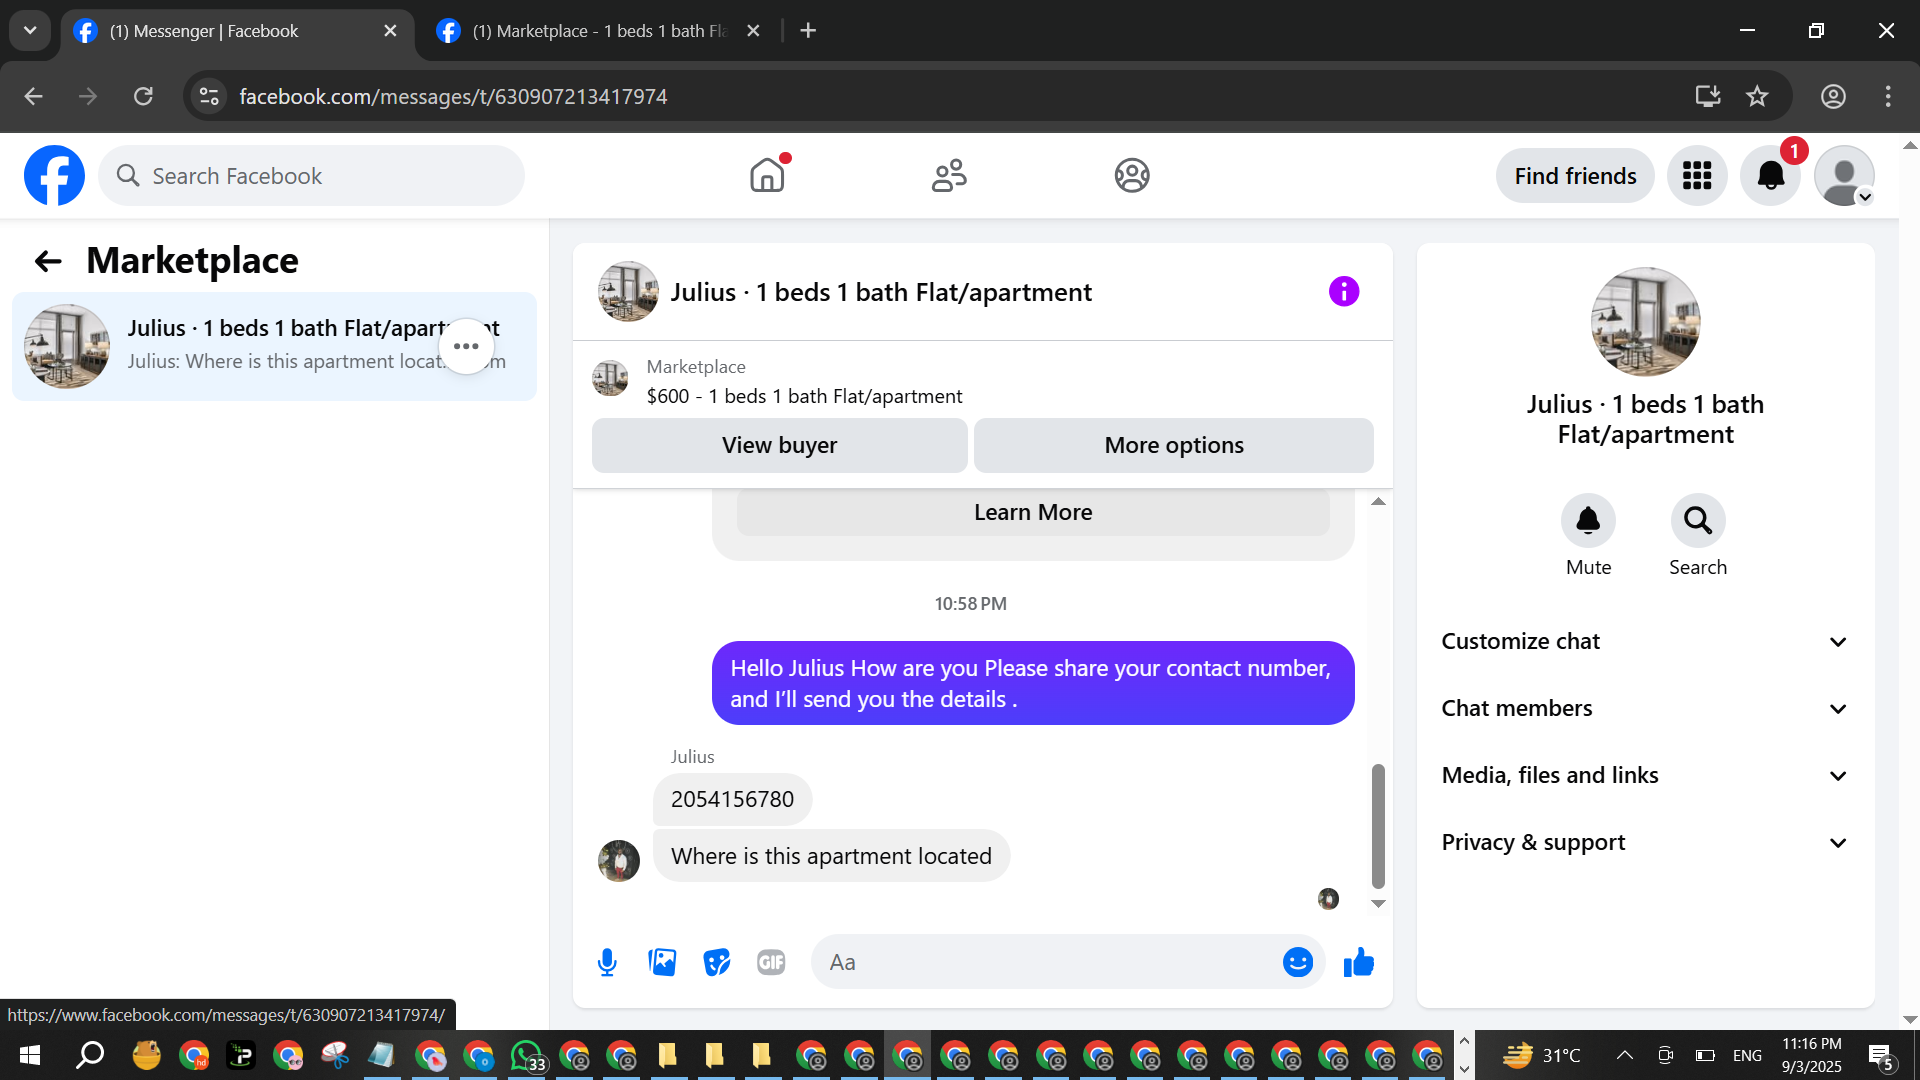Image resolution: width=1920 pixels, height=1080 pixels.
Task: Select the Julius conversation in the list
Action: 274,346
